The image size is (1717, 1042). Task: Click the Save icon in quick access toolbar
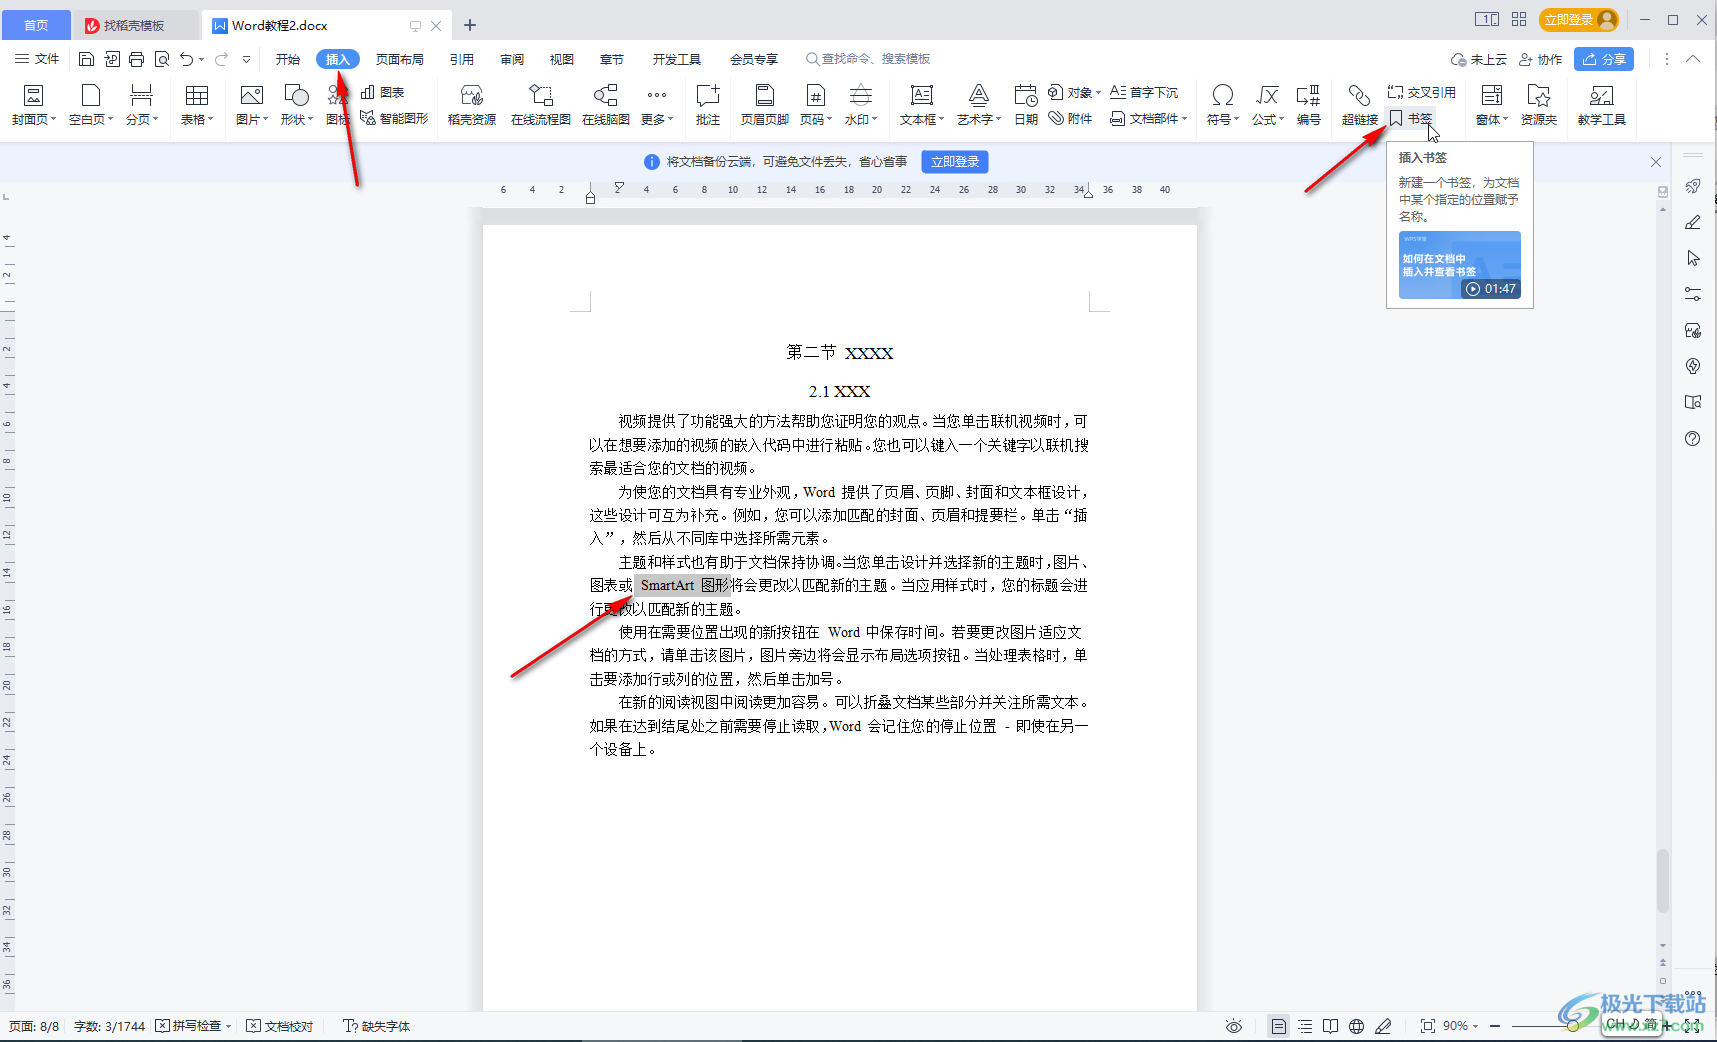[86, 59]
